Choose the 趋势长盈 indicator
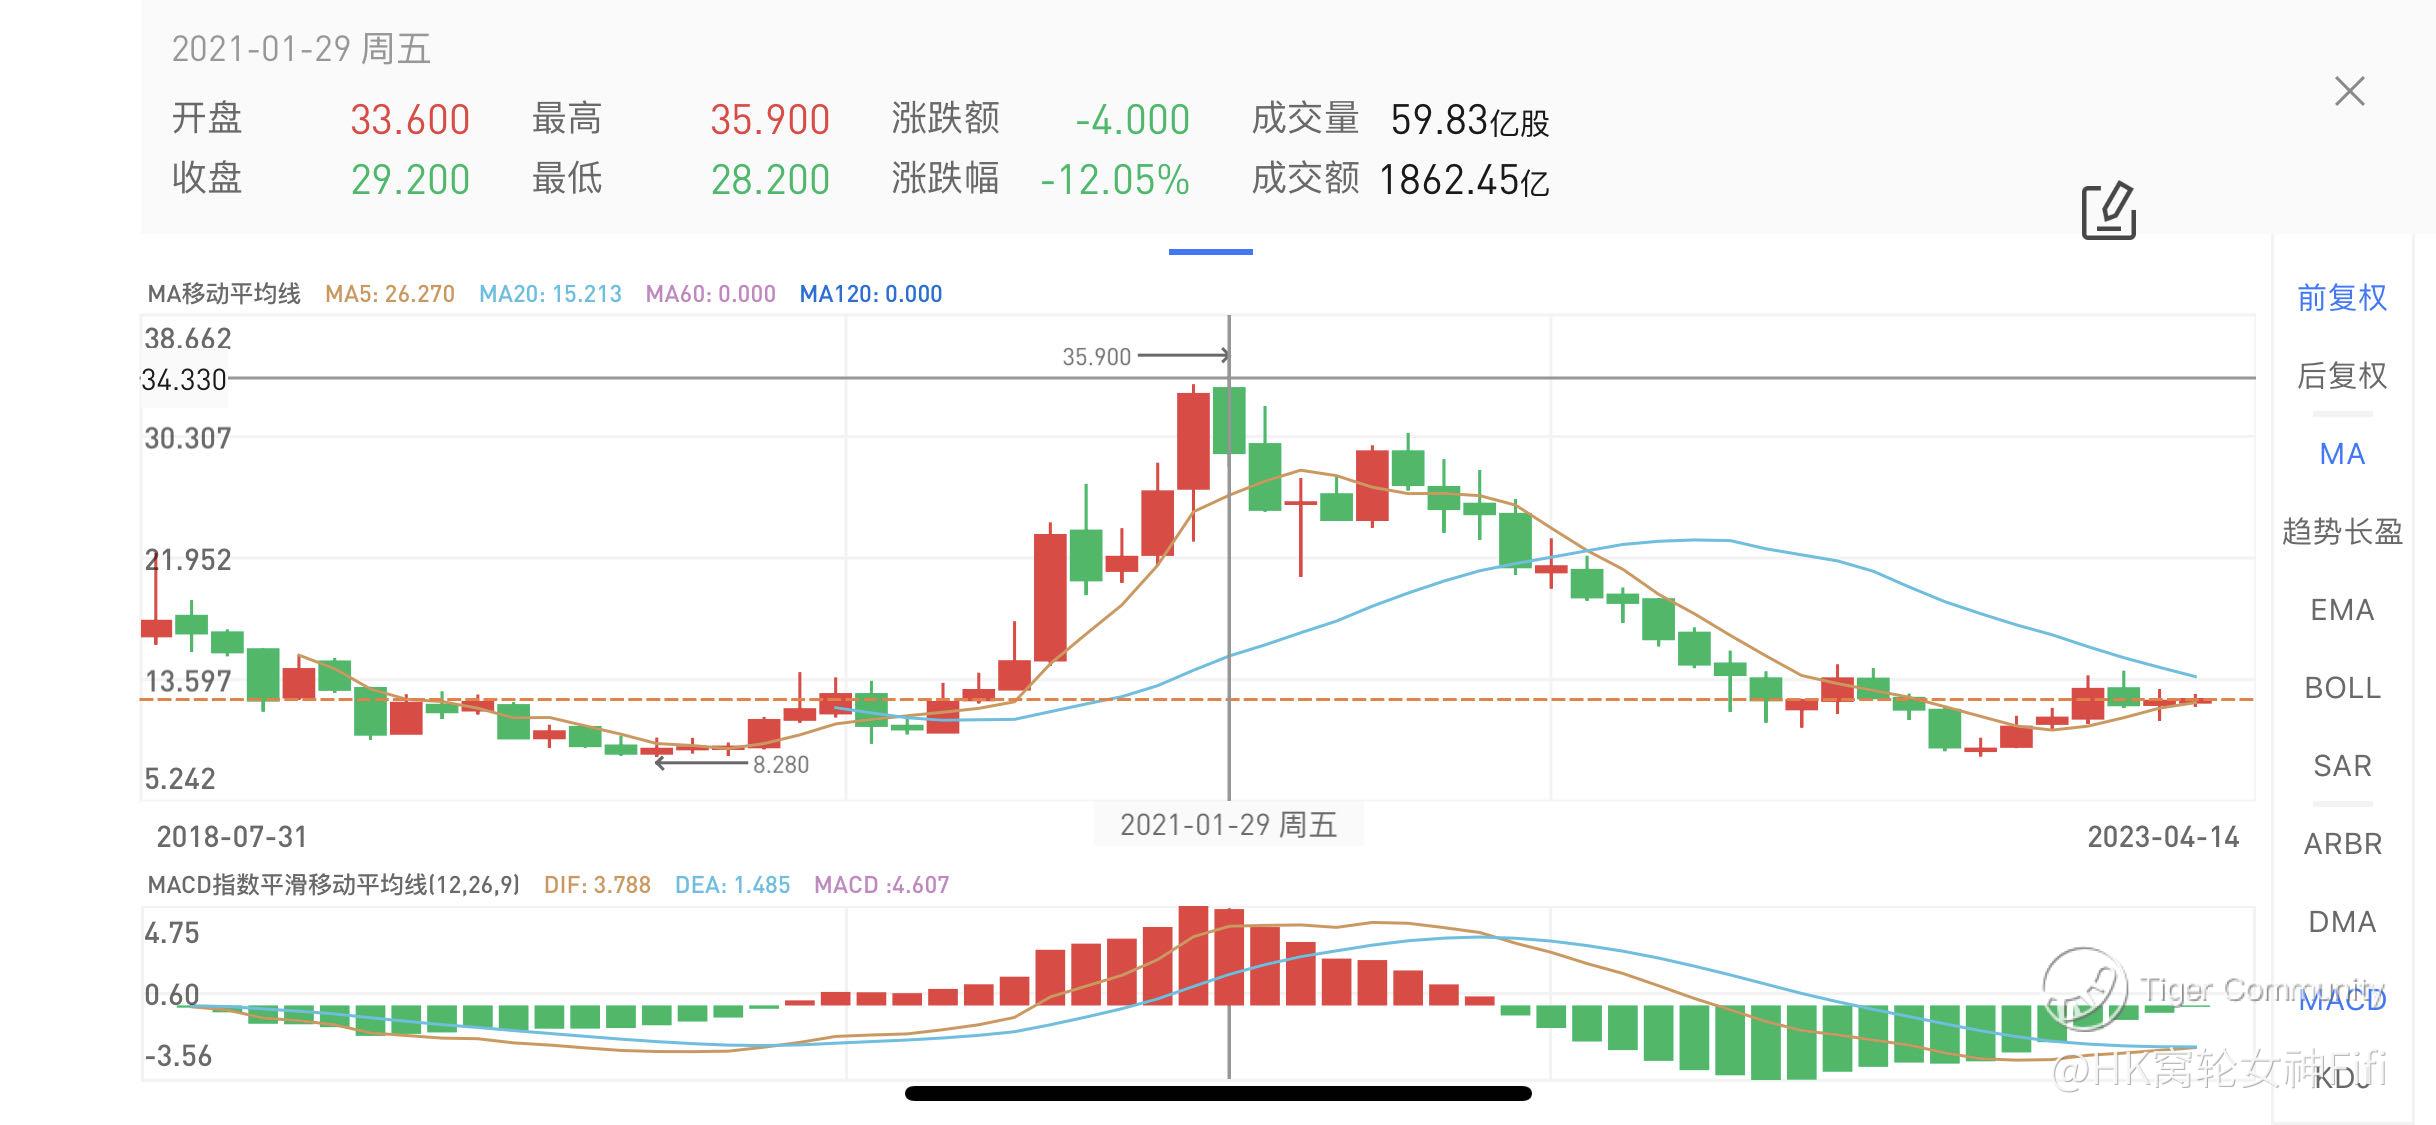Screen dimensions: 2436x1125 [x=2341, y=532]
